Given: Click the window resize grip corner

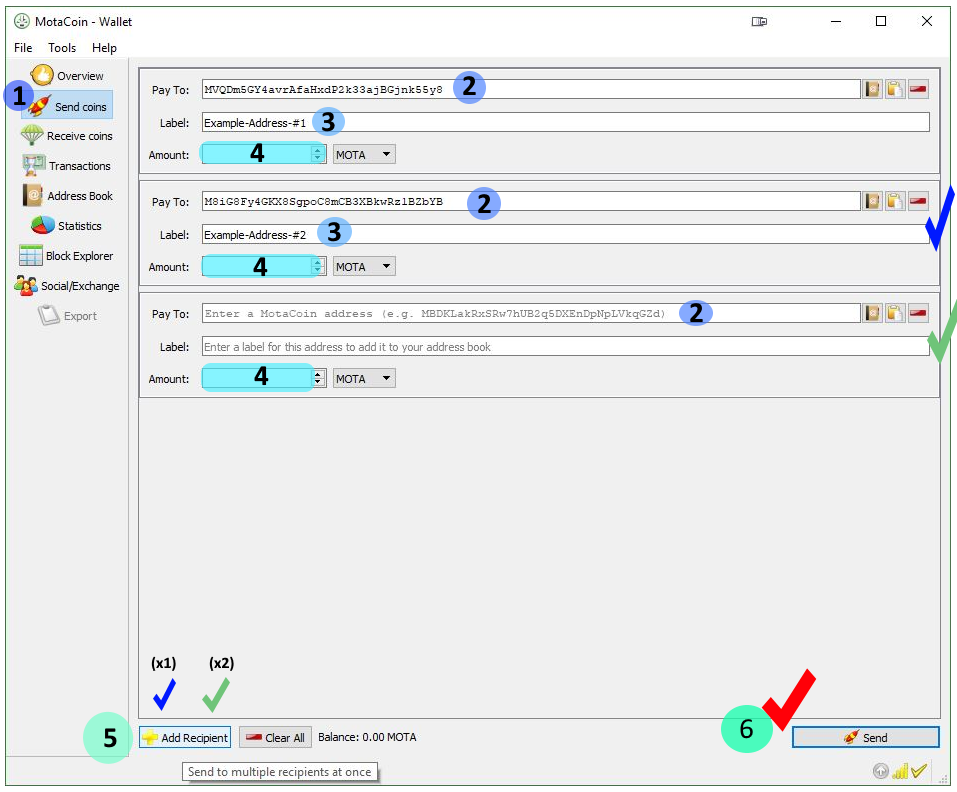Looking at the screenshot, I should point(942,777).
